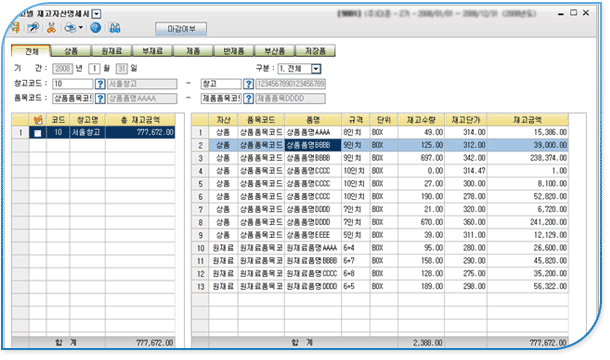Screen dimensions: 610x360
Task: Click the pin arrow toolbar icon
Action: point(34,28)
